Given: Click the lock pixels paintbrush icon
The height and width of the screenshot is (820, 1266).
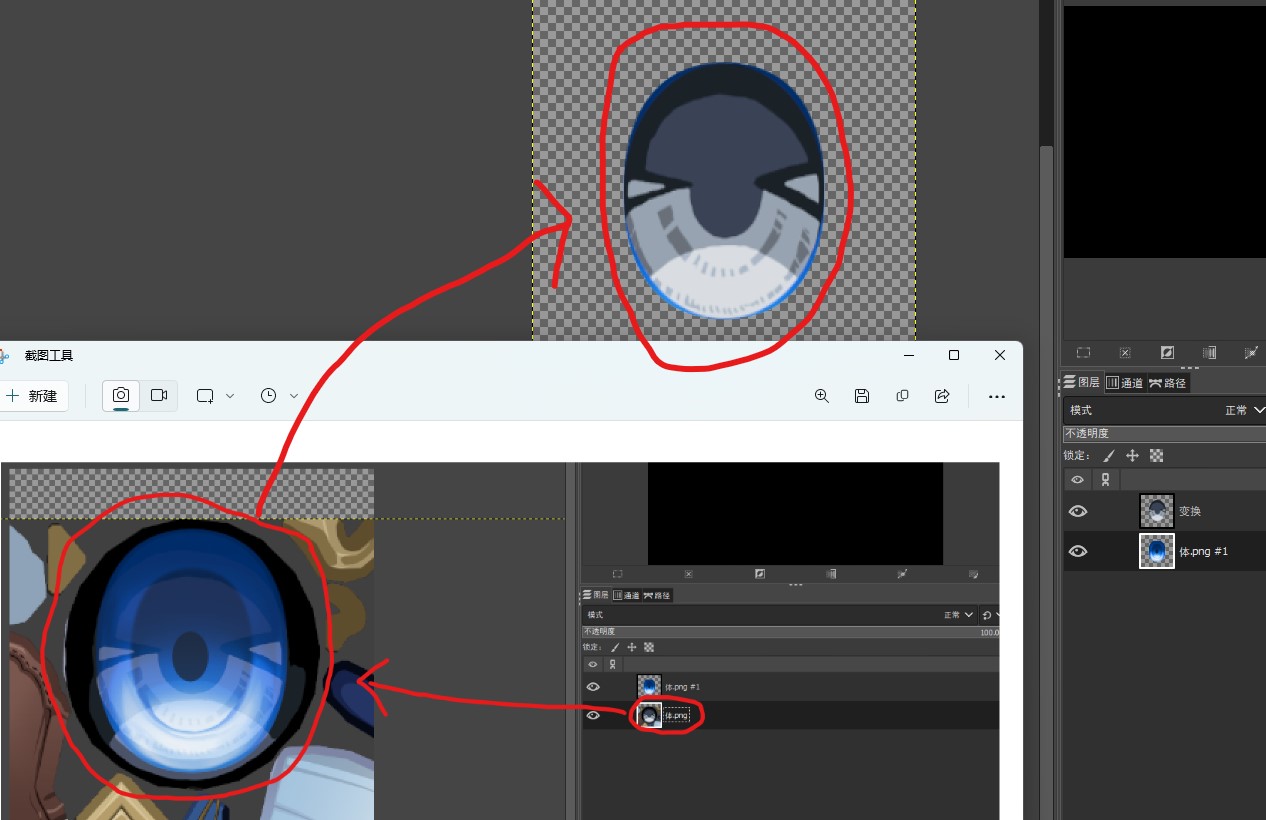Looking at the screenshot, I should tap(1108, 455).
